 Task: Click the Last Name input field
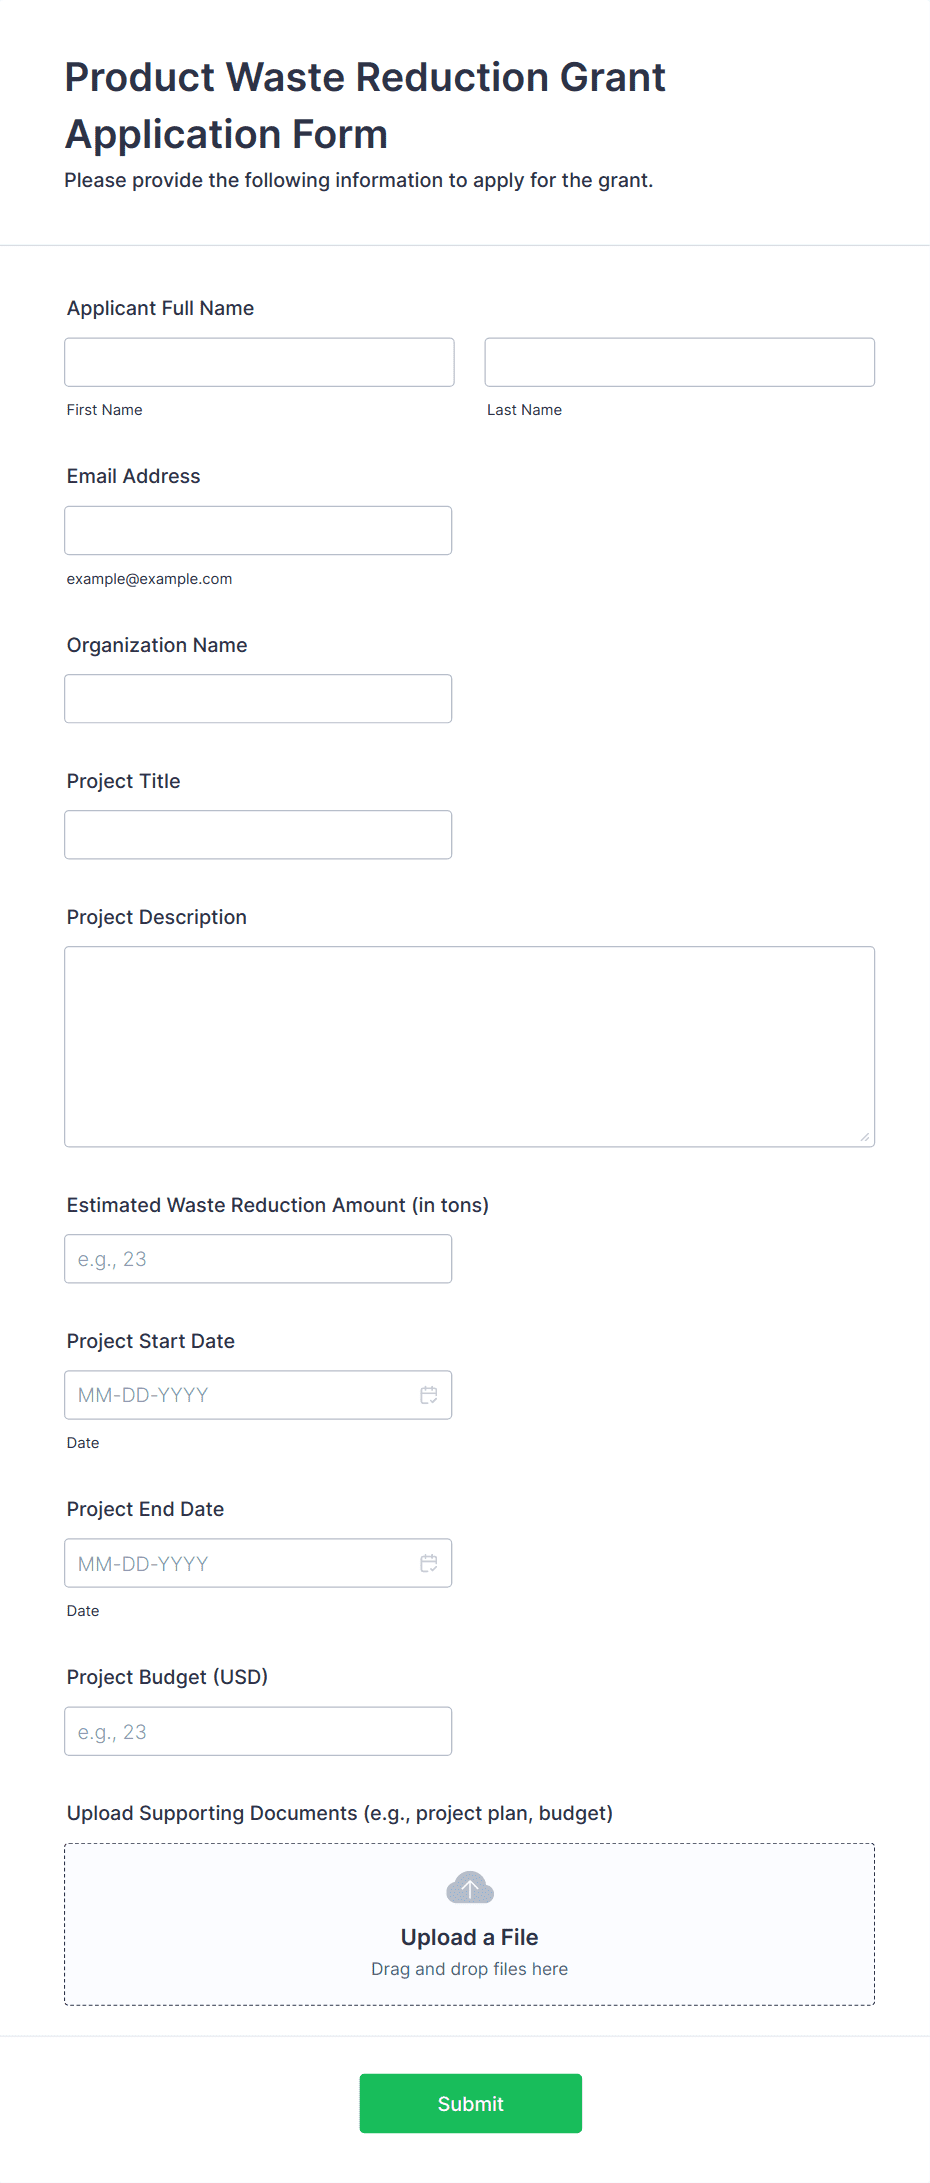click(x=679, y=362)
